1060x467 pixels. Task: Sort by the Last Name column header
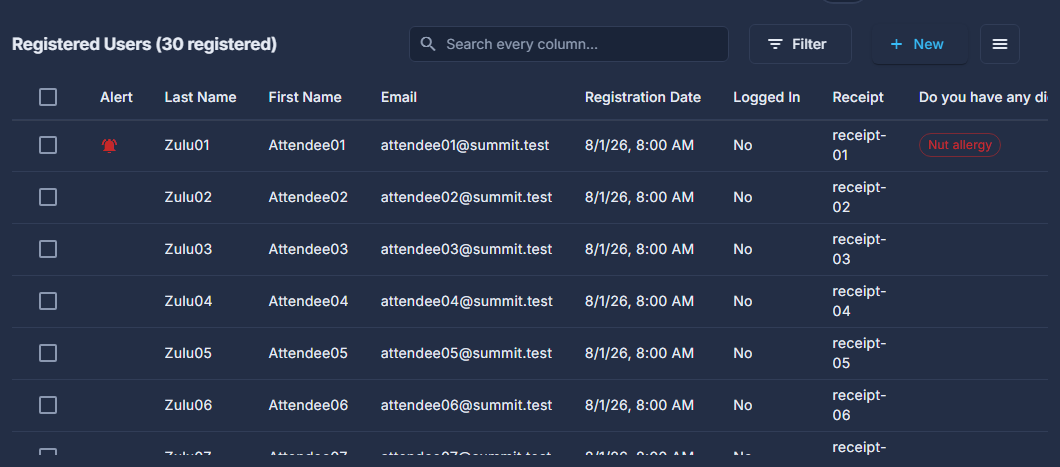click(x=200, y=97)
